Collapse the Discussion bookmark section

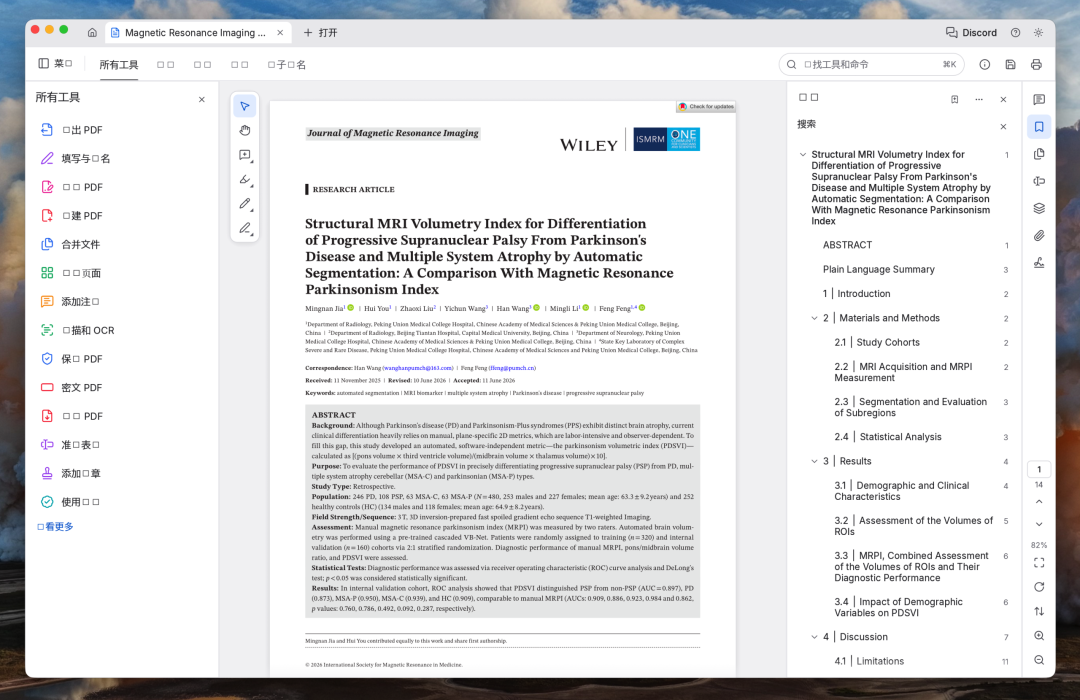814,637
